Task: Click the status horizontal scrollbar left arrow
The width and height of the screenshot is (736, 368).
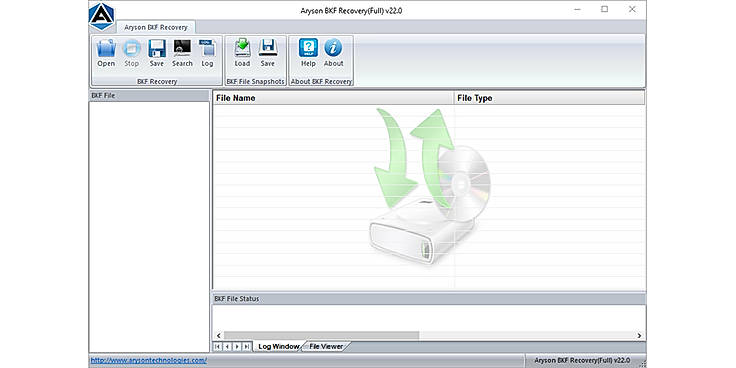Action: (x=218, y=336)
